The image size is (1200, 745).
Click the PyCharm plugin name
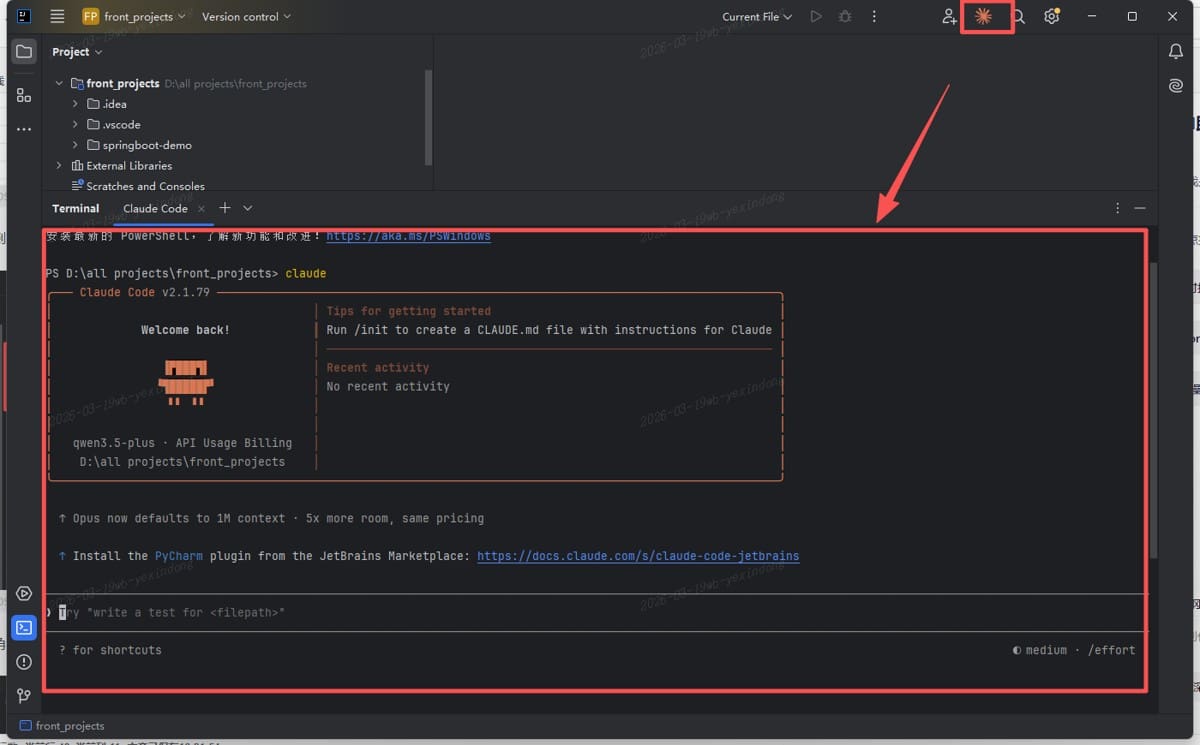[x=179, y=556]
